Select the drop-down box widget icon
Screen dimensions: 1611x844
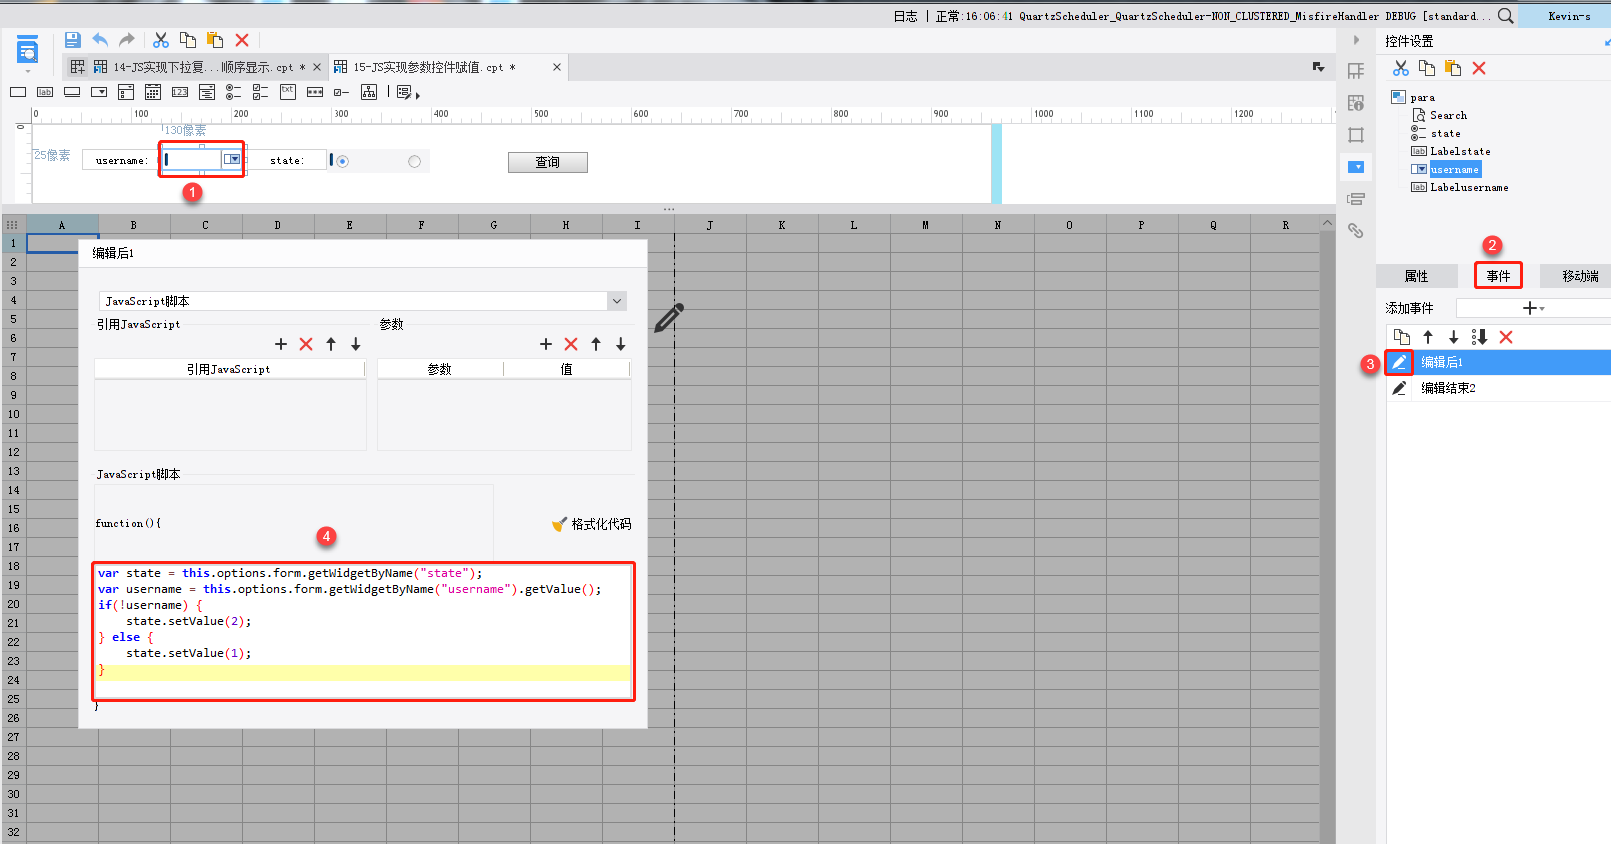[x=99, y=92]
